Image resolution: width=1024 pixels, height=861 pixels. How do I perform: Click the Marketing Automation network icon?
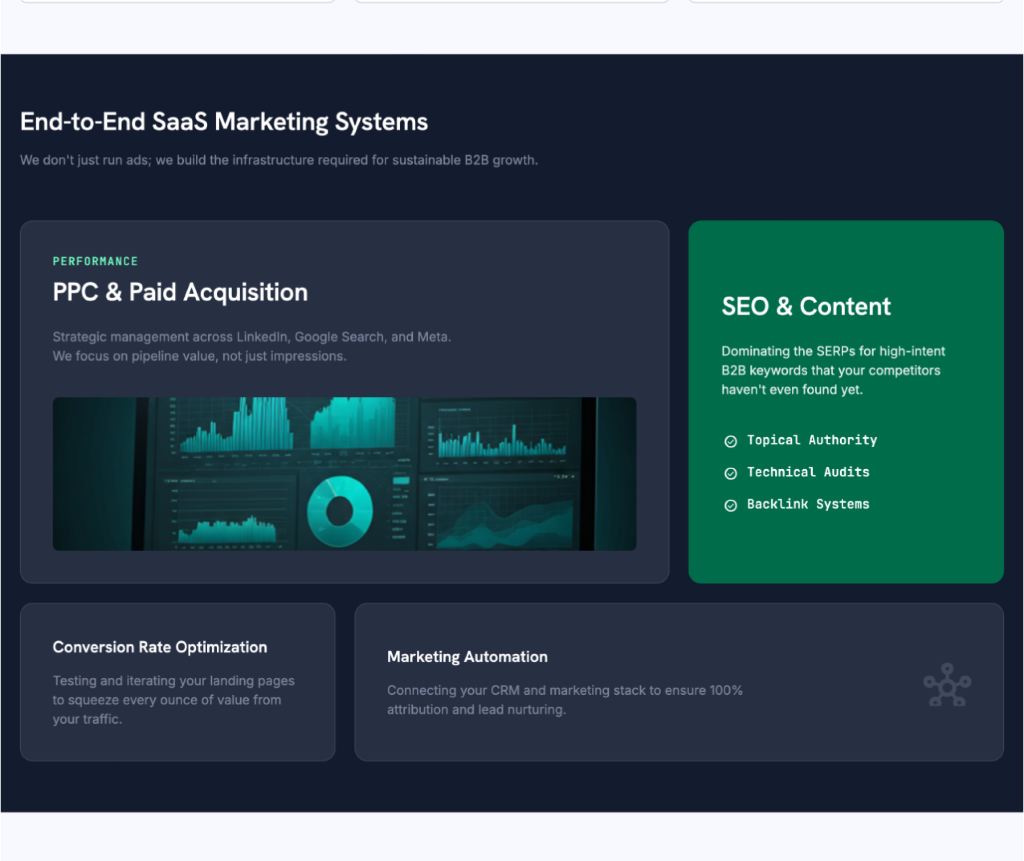click(947, 685)
